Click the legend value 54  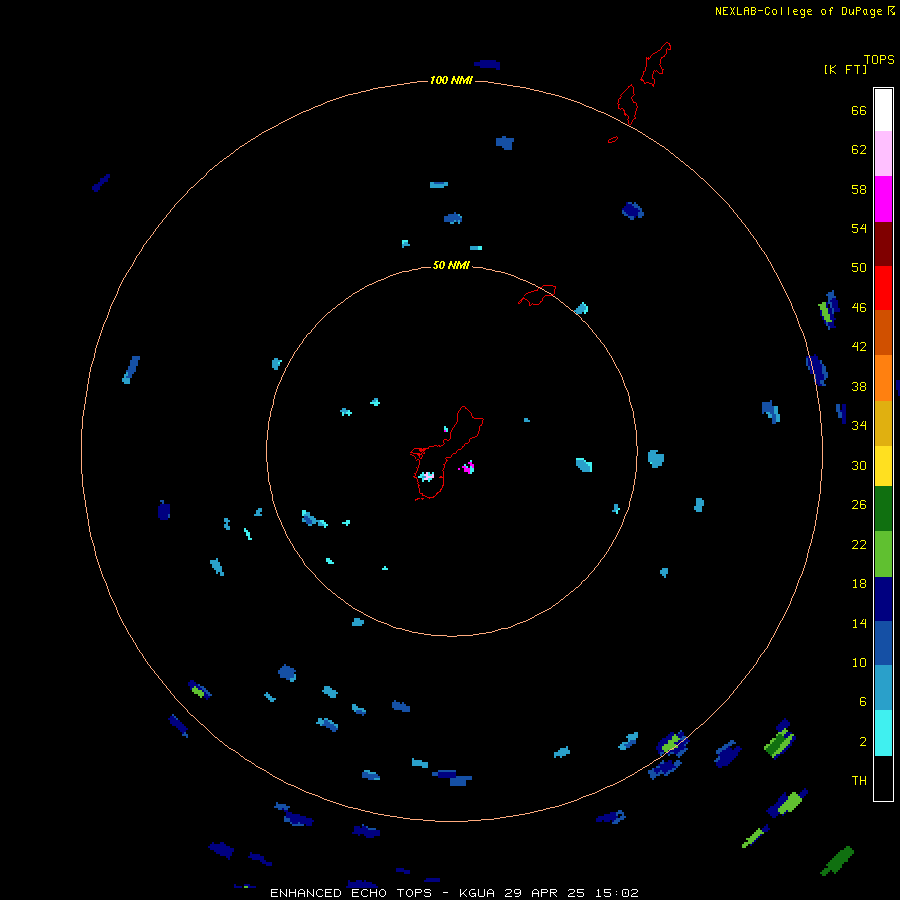[x=859, y=228]
